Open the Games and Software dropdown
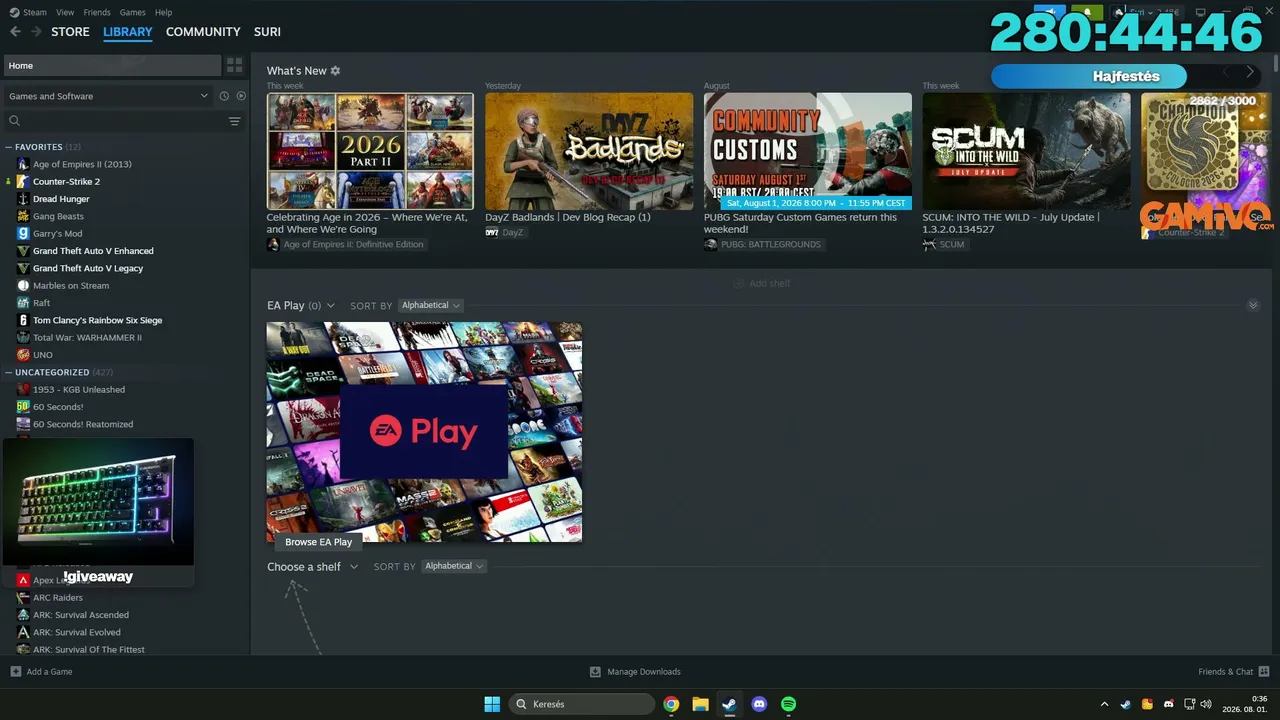The height and width of the screenshot is (720, 1280). point(108,96)
